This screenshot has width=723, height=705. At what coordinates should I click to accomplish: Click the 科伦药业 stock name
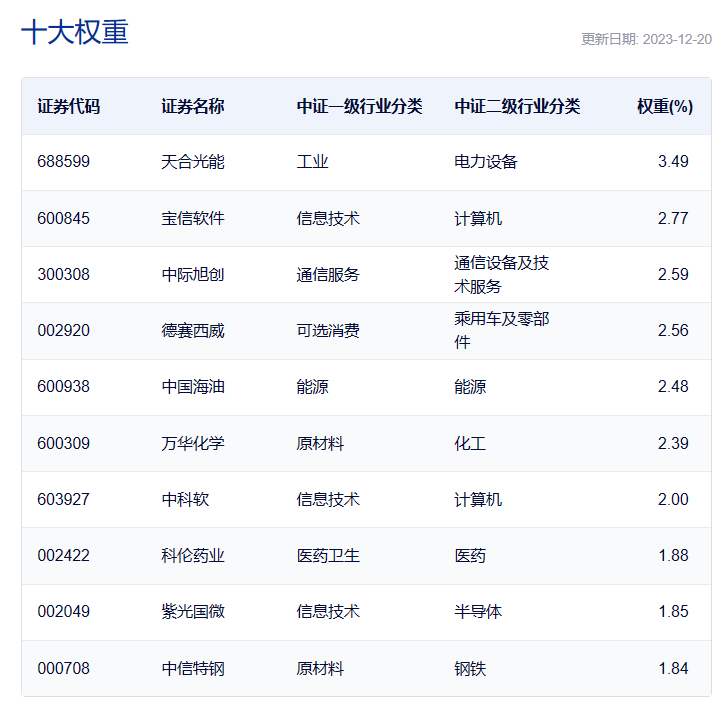tap(193, 555)
